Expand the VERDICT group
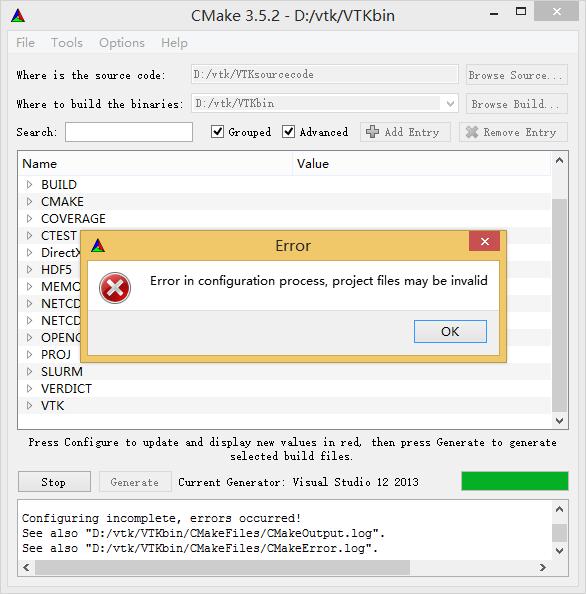The height and width of the screenshot is (594, 586). pyautogui.click(x=29, y=389)
